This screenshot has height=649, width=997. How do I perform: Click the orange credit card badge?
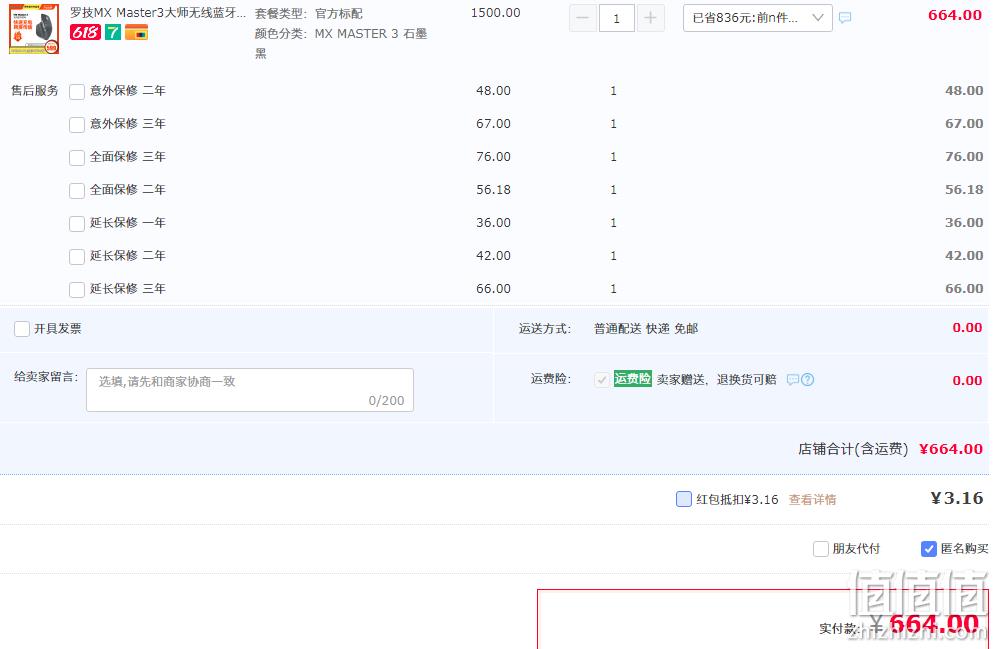(x=136, y=32)
